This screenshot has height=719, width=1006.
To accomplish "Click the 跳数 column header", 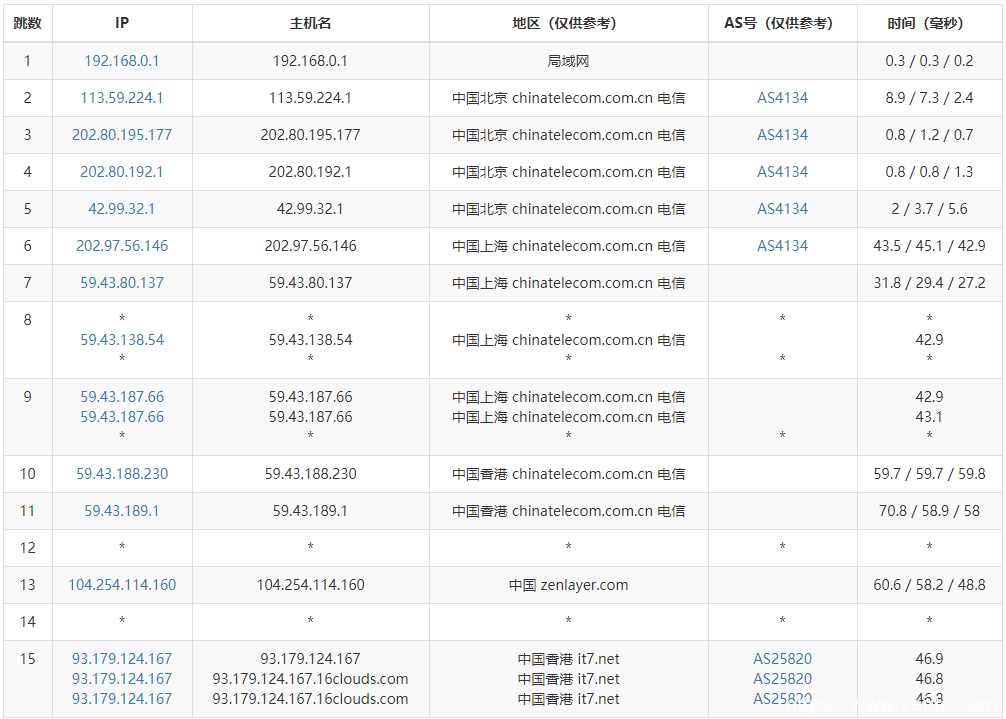I will (28, 23).
